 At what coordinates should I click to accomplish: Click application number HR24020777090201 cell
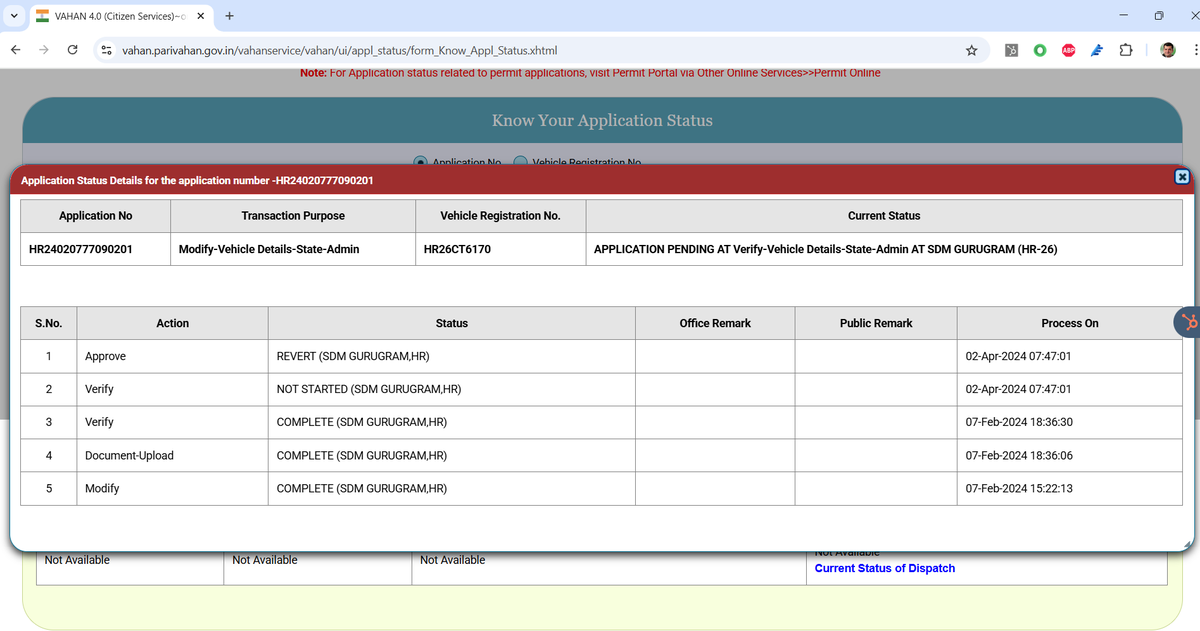[96, 249]
